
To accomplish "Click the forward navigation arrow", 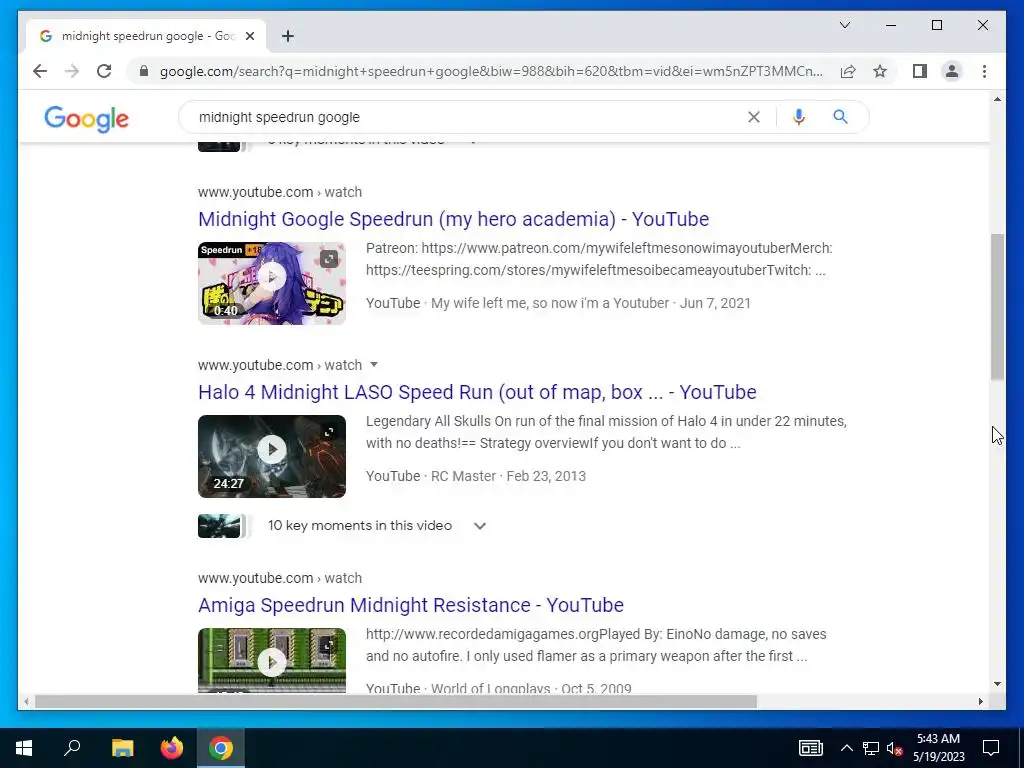I will pyautogui.click(x=72, y=71).
